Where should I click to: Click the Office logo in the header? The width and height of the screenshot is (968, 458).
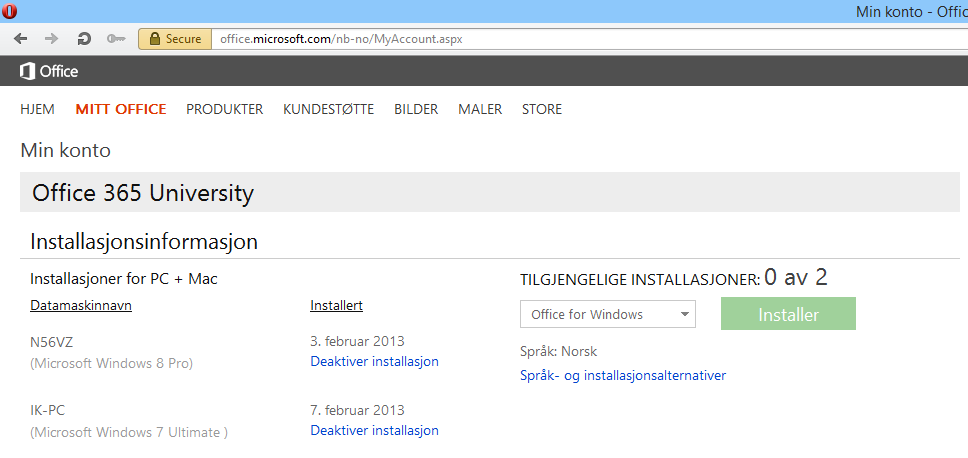coord(49,71)
